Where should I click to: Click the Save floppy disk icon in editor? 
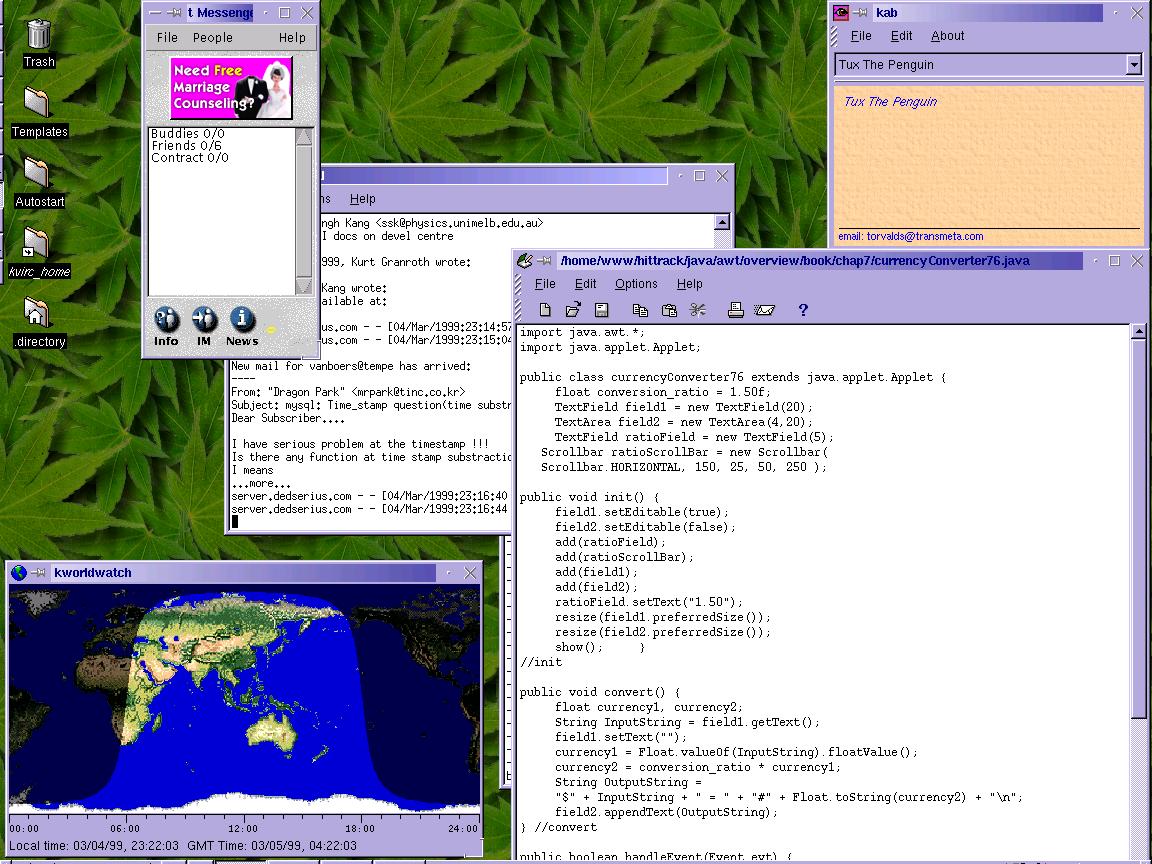pyautogui.click(x=601, y=310)
